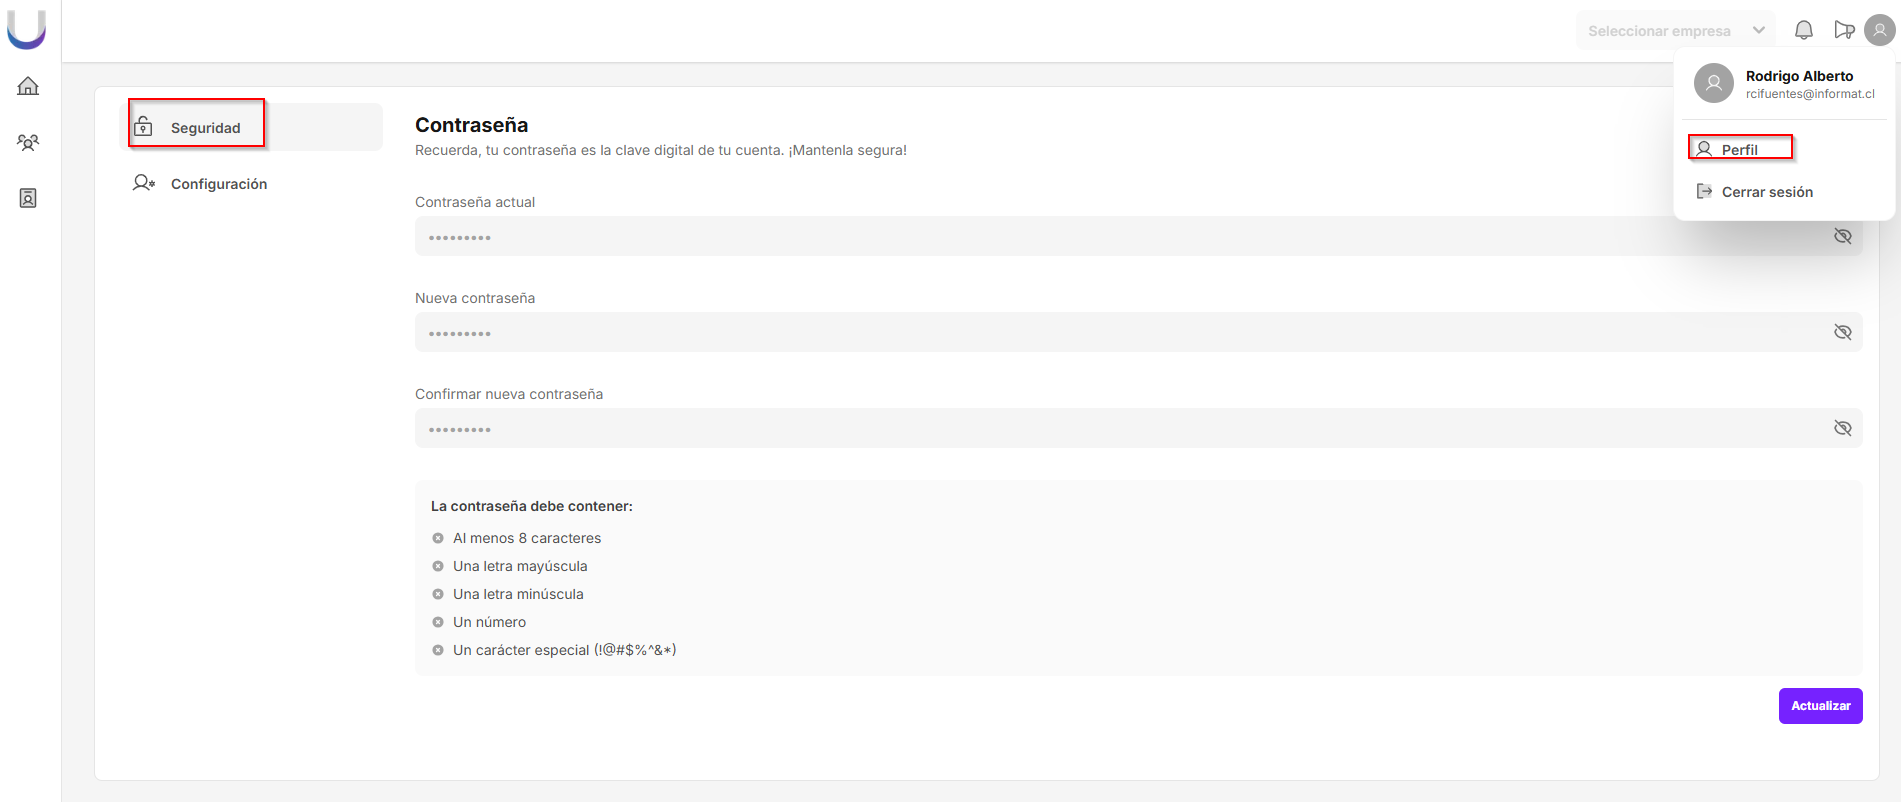Open the notifications bell
The width and height of the screenshot is (1901, 802).
pos(1803,30)
